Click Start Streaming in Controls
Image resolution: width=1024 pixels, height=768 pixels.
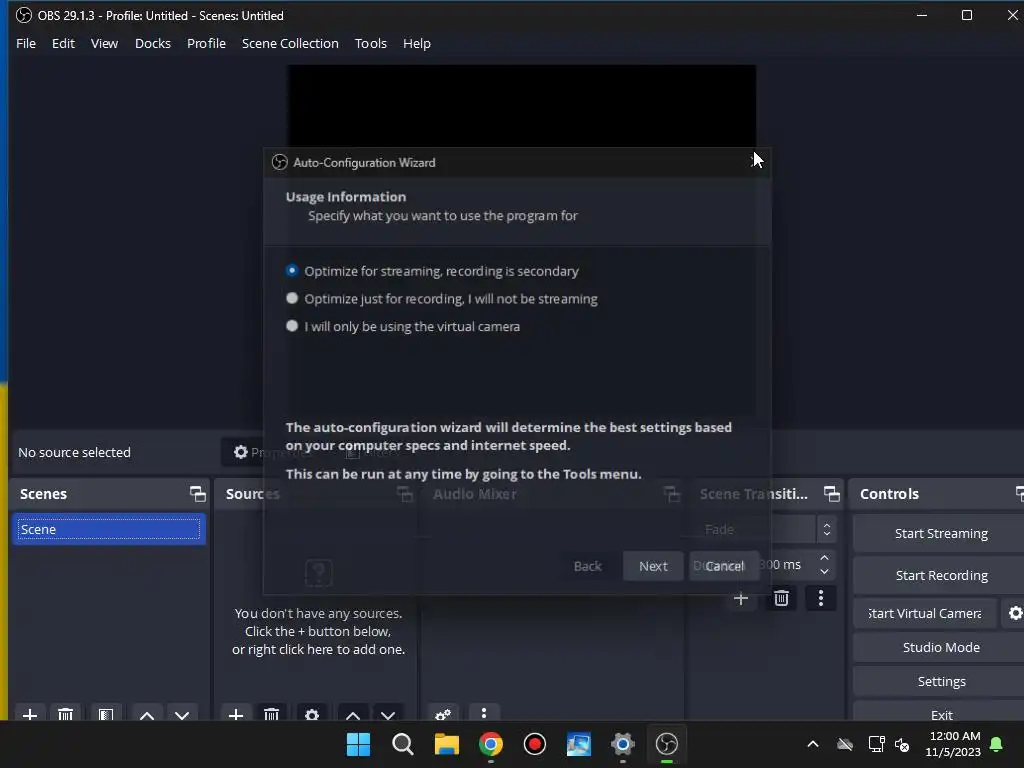[940, 534]
